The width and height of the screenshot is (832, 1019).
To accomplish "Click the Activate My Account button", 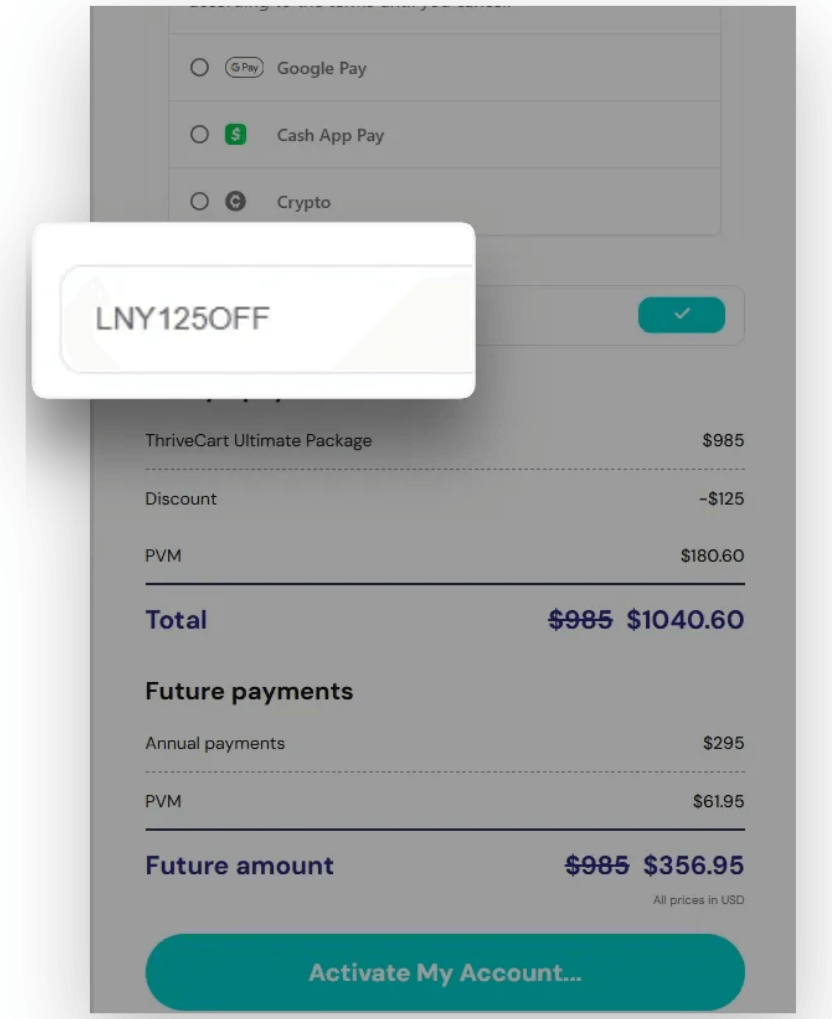I will pyautogui.click(x=444, y=972).
